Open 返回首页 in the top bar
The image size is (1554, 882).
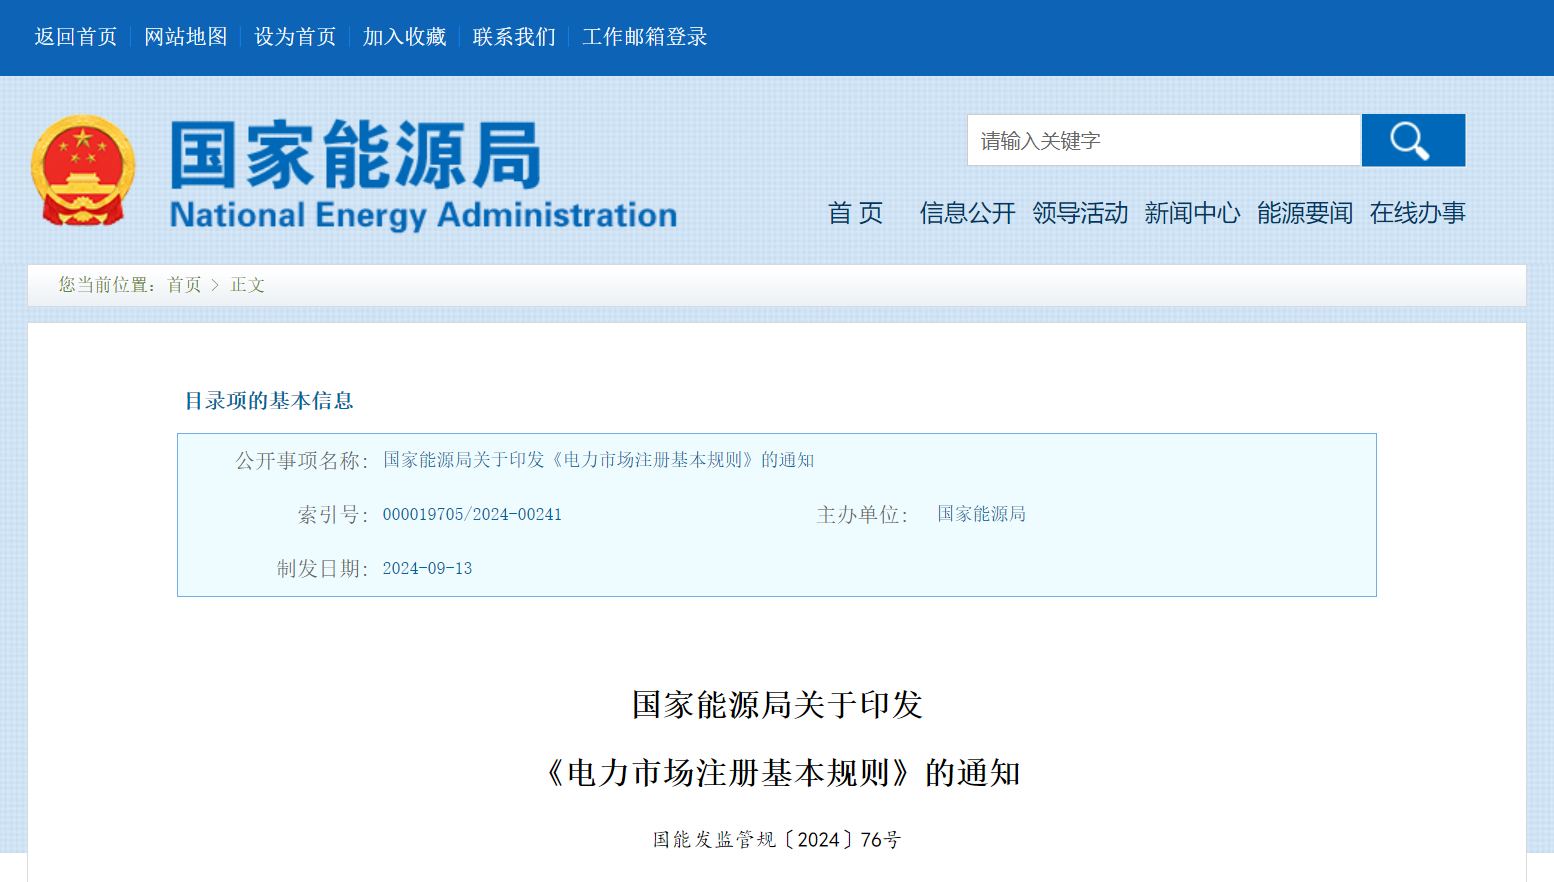tap(75, 37)
